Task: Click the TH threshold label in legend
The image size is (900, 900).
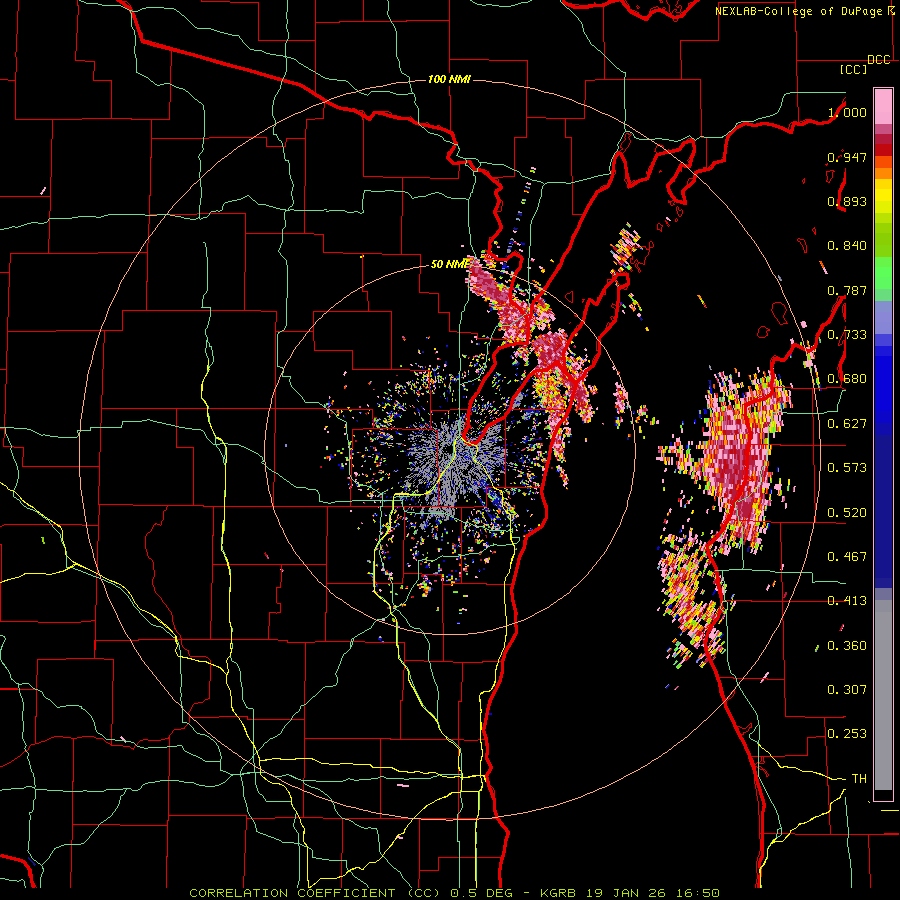Action: (859, 779)
